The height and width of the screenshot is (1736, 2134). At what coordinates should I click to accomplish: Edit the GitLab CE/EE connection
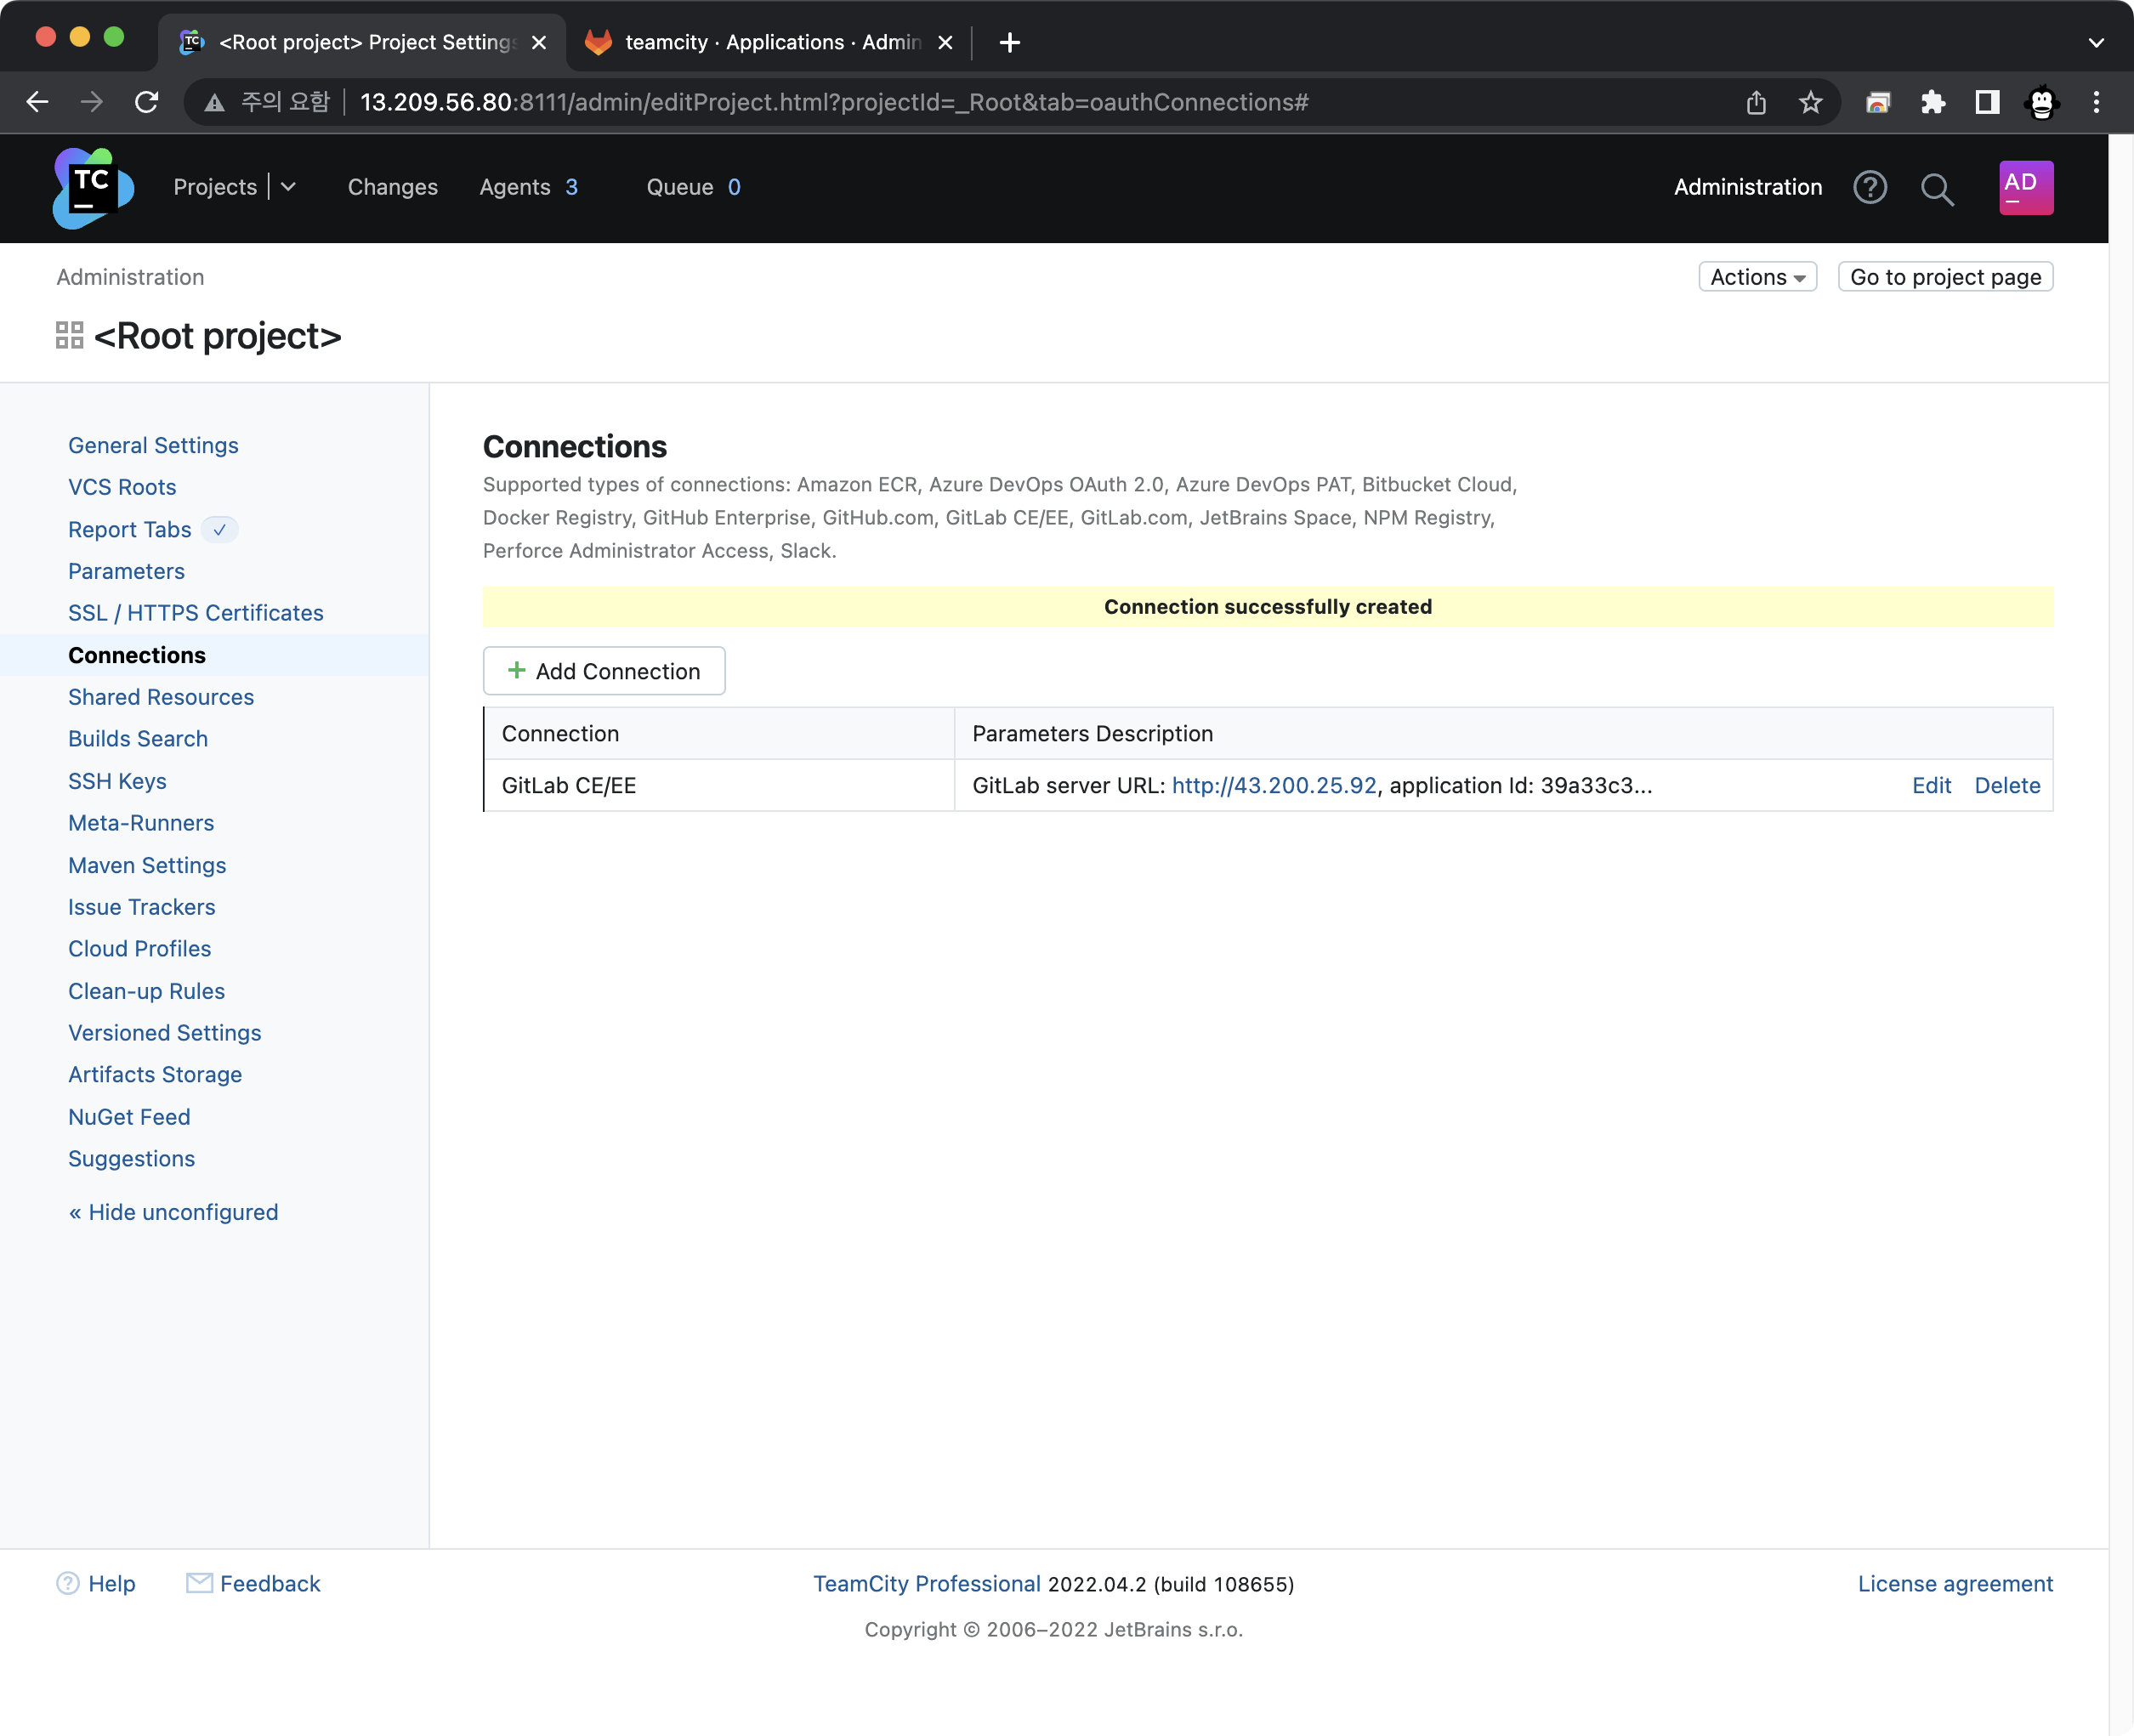point(1931,785)
